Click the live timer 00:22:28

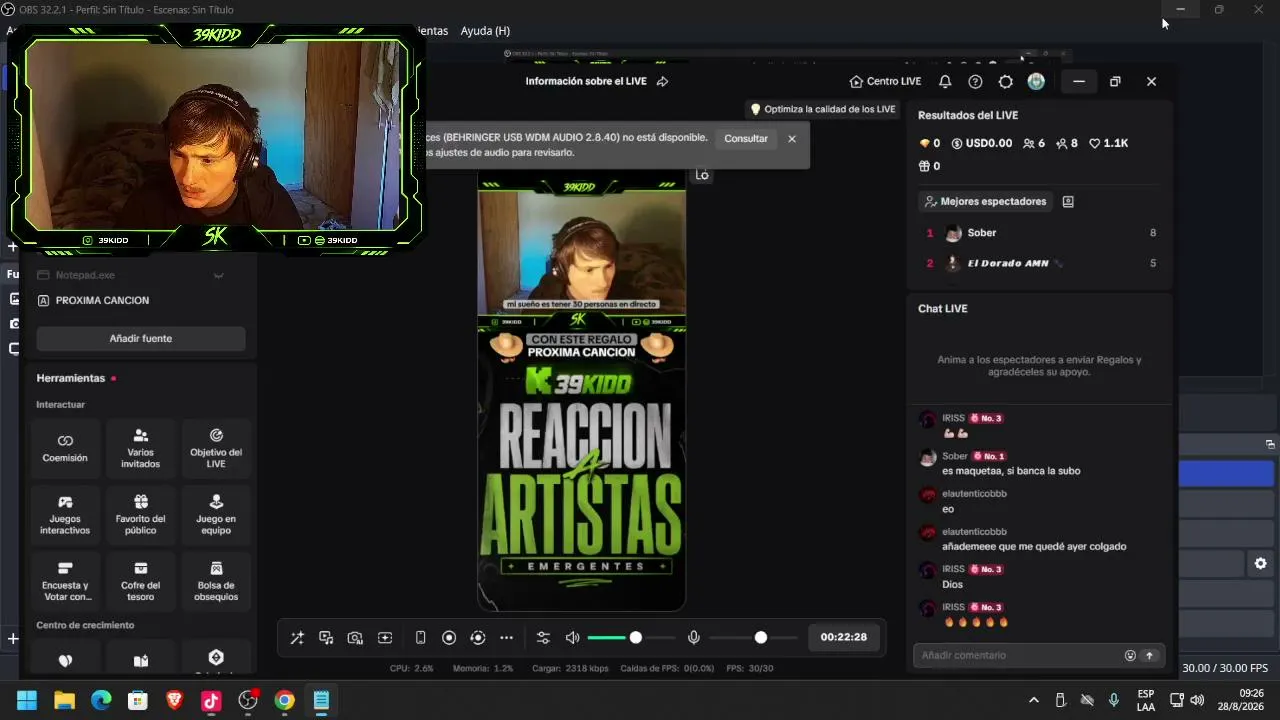click(x=843, y=637)
